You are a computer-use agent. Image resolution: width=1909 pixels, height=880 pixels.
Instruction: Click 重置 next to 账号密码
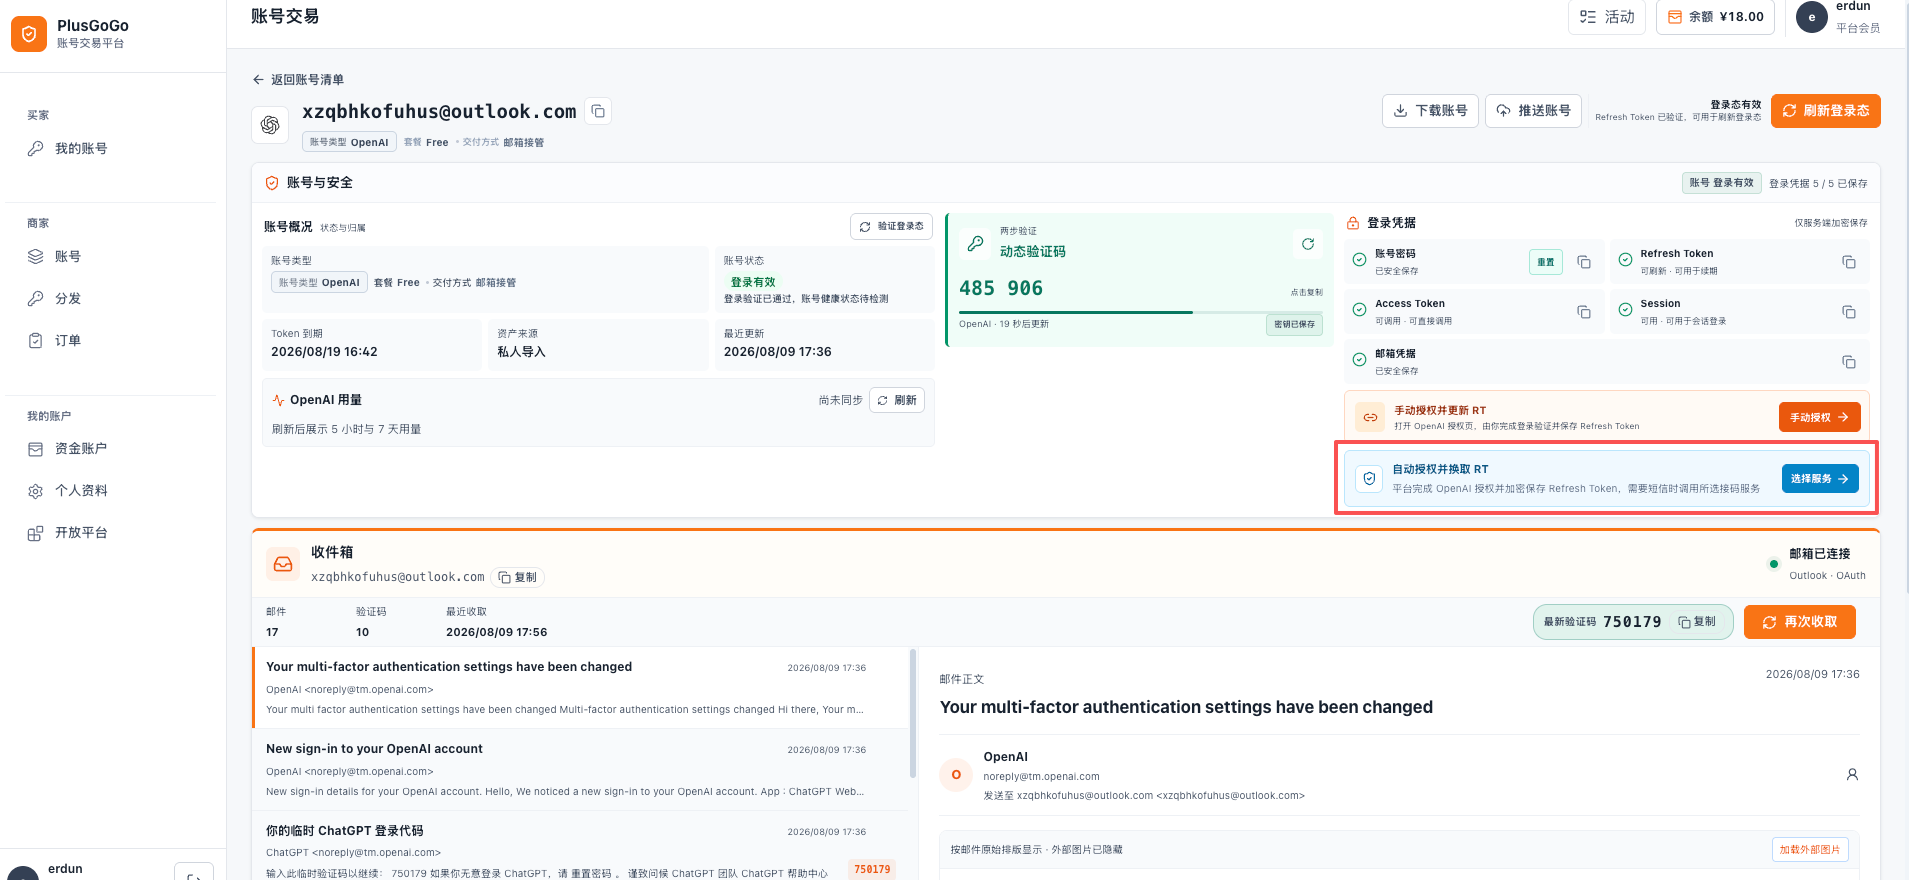[1546, 262]
